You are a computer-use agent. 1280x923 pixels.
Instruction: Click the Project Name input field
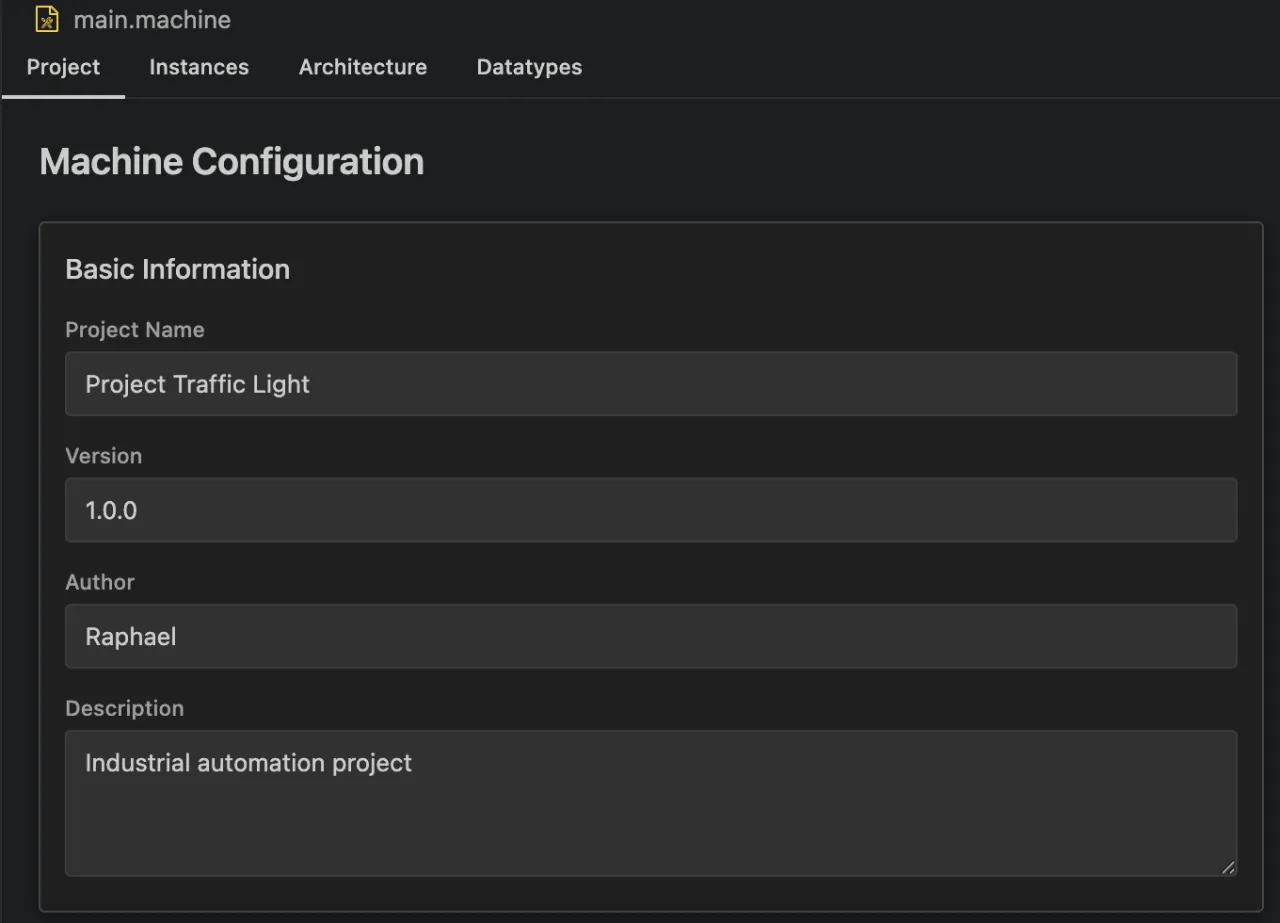pos(651,384)
